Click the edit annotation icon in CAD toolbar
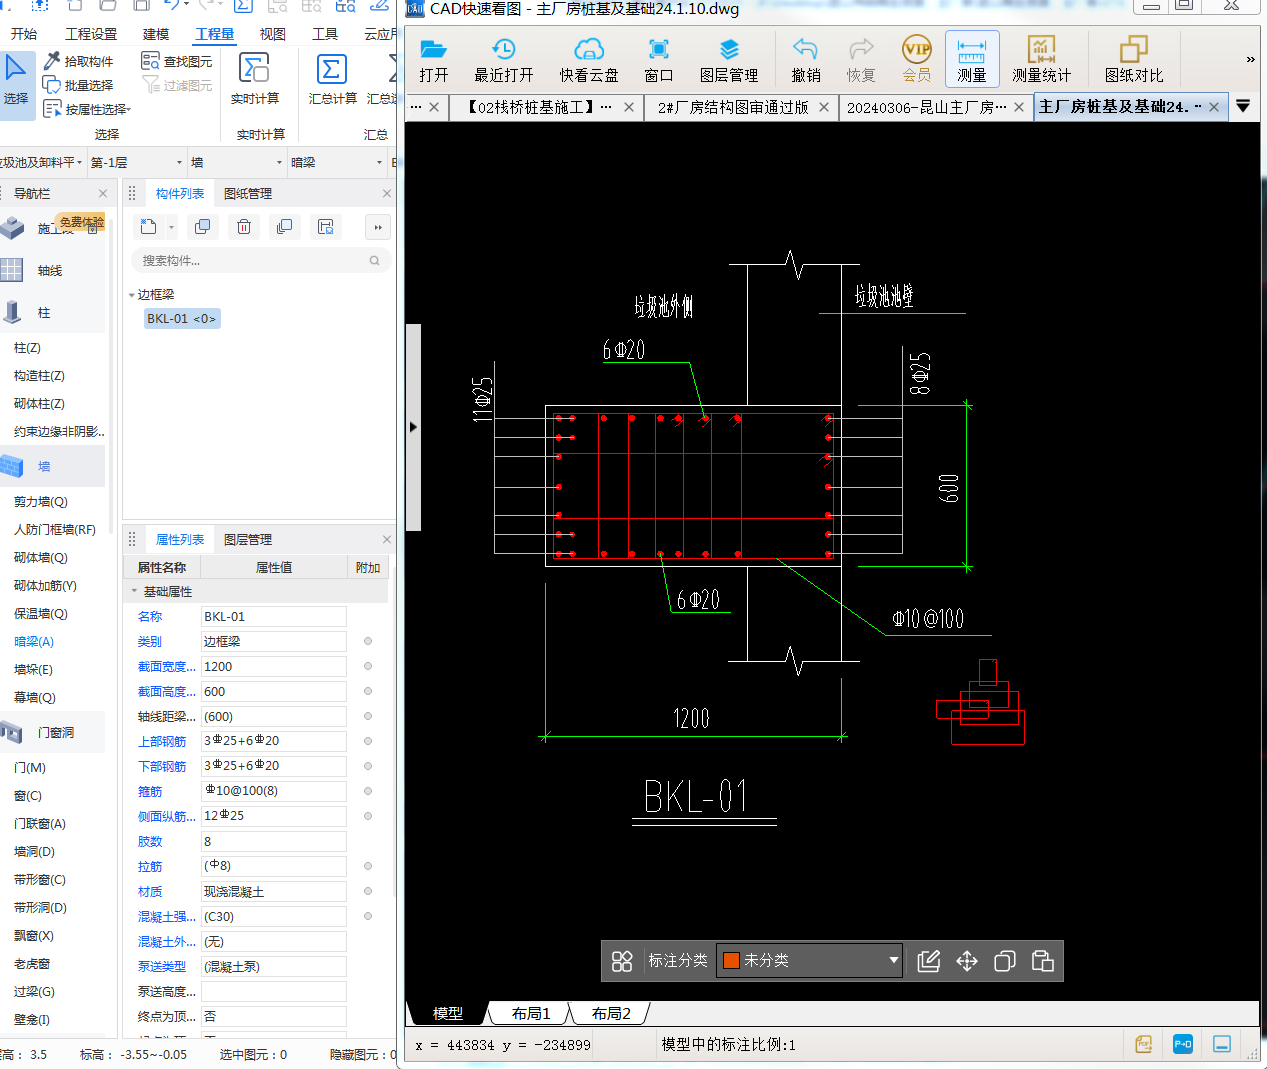This screenshot has height=1069, width=1267. pos(929,961)
